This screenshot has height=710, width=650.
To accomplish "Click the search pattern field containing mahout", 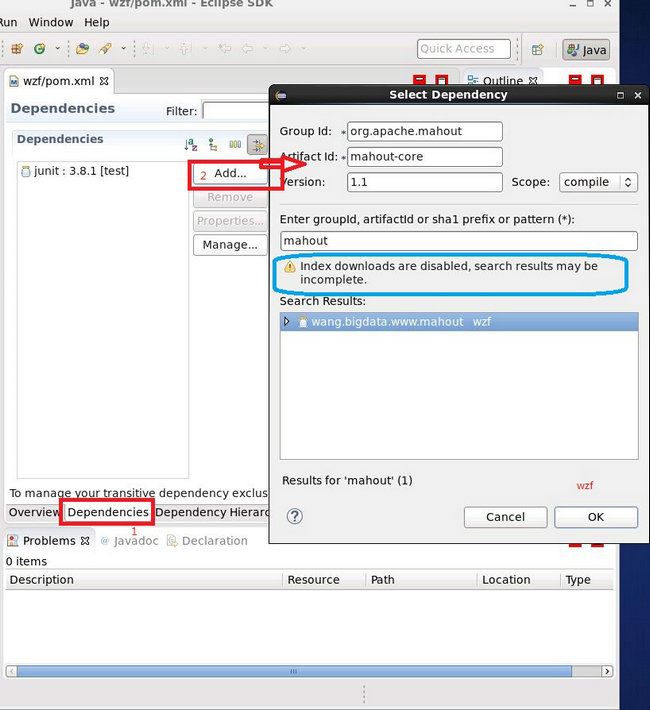I will pos(458,241).
